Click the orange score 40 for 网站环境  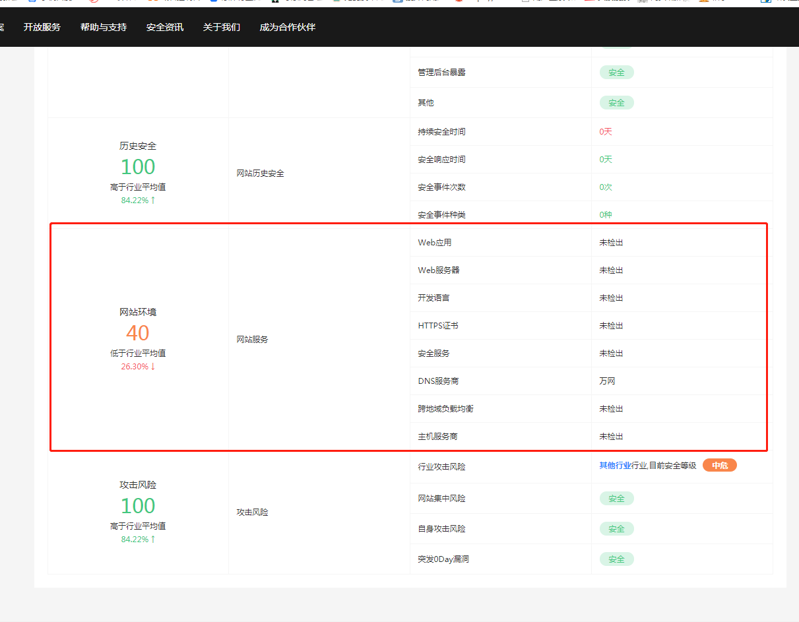point(138,333)
